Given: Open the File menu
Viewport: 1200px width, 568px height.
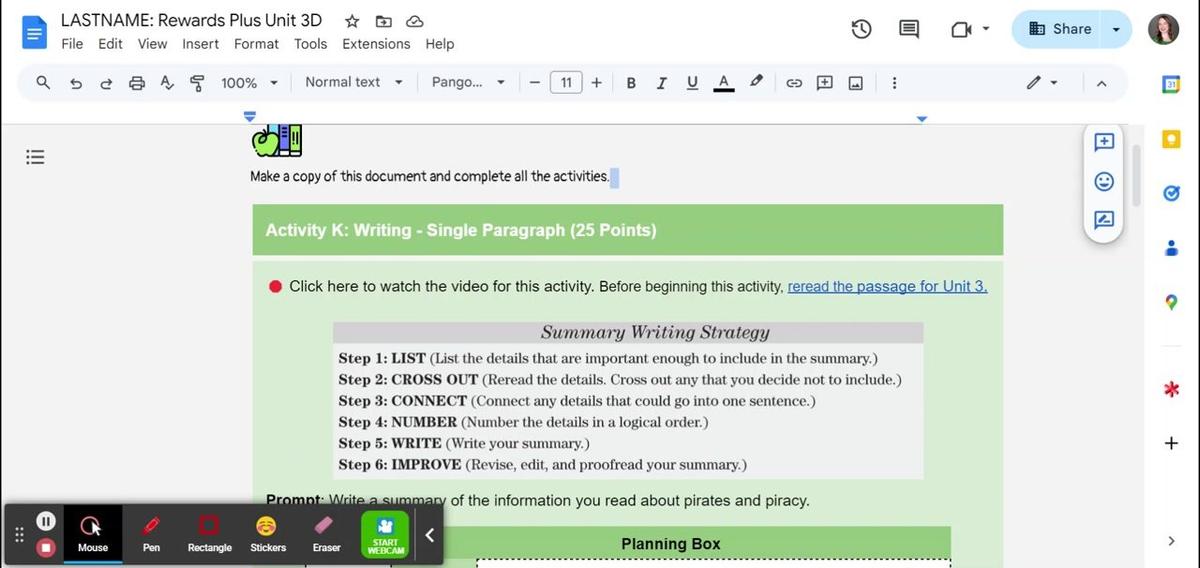Looking at the screenshot, I should [72, 44].
